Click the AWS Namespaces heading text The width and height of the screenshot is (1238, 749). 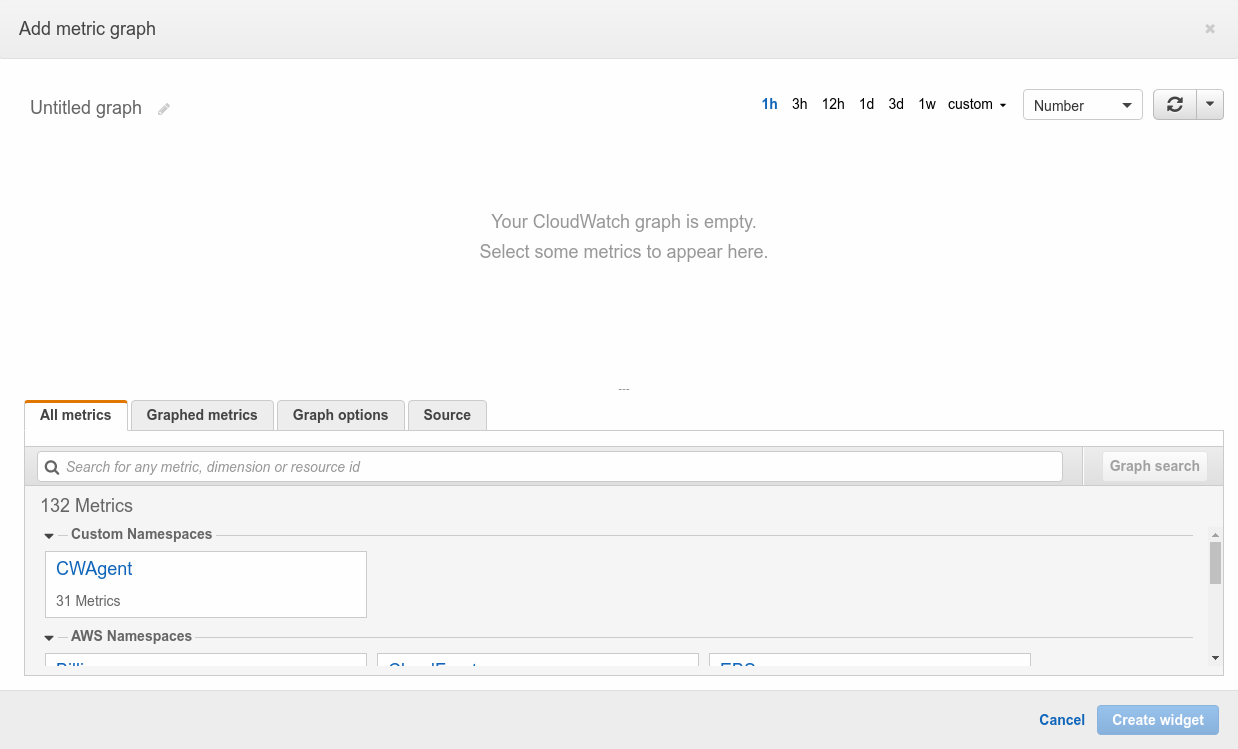click(x=132, y=636)
